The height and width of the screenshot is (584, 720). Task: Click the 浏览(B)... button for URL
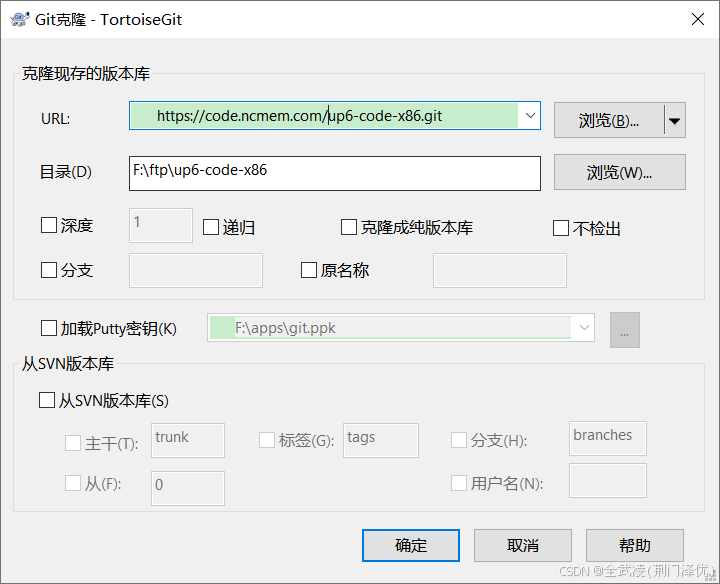pos(609,121)
